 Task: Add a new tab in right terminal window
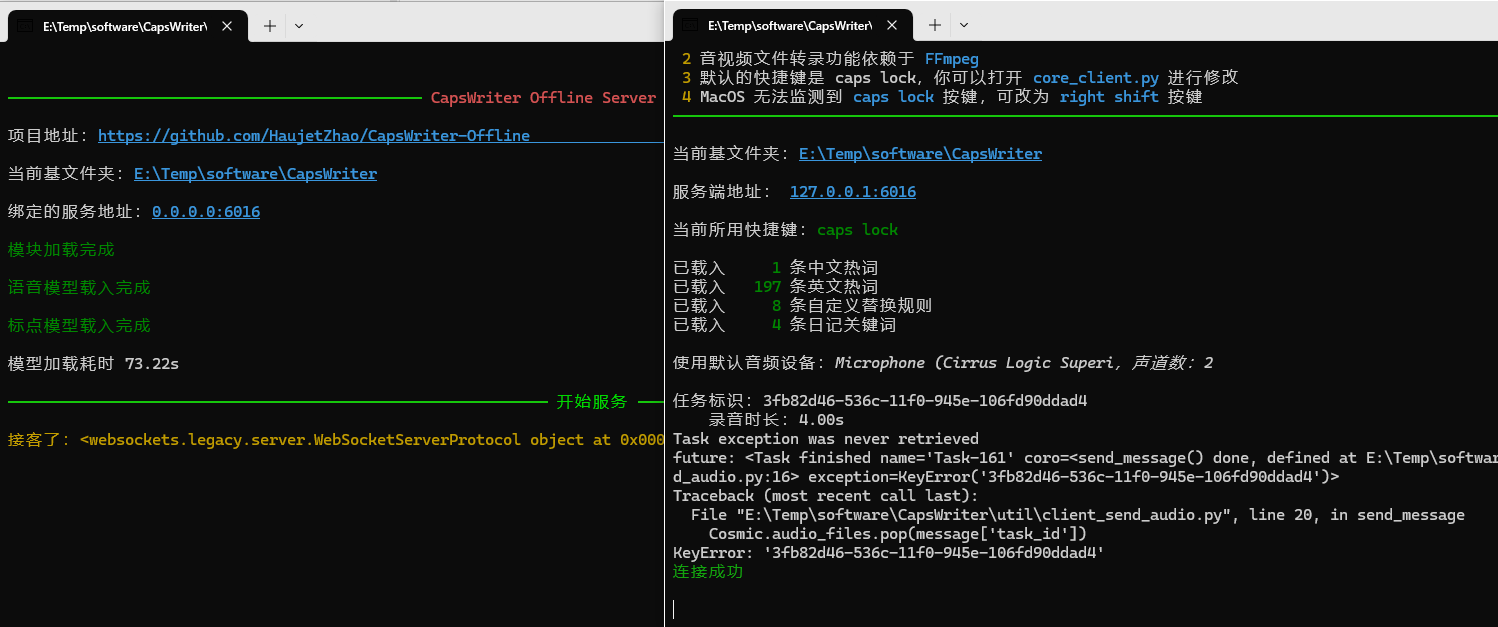click(x=934, y=25)
